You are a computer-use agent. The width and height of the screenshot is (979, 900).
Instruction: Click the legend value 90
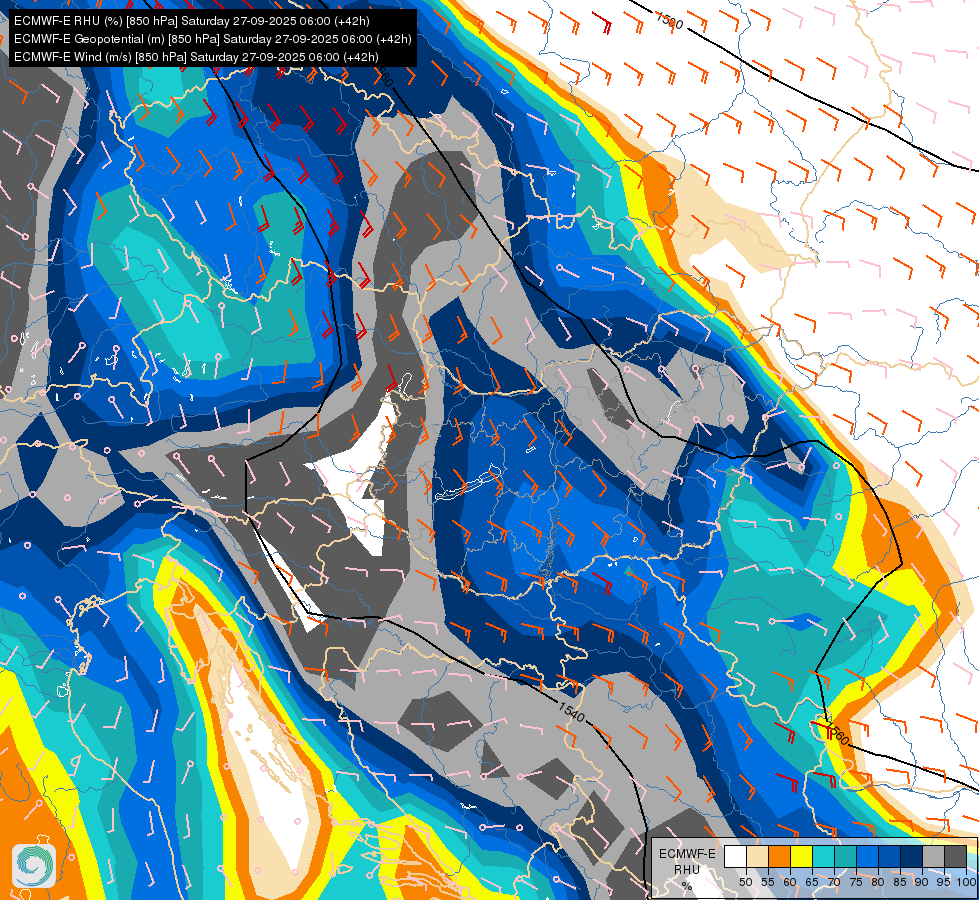(922, 882)
